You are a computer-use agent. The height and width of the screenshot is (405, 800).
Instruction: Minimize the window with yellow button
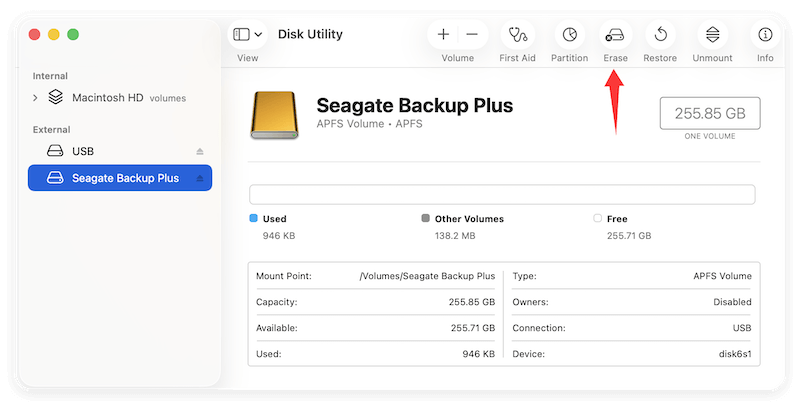pyautogui.click(x=54, y=35)
